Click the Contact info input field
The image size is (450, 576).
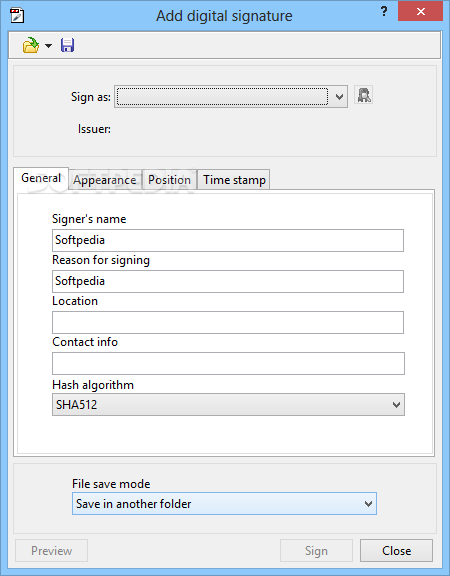[228, 364]
